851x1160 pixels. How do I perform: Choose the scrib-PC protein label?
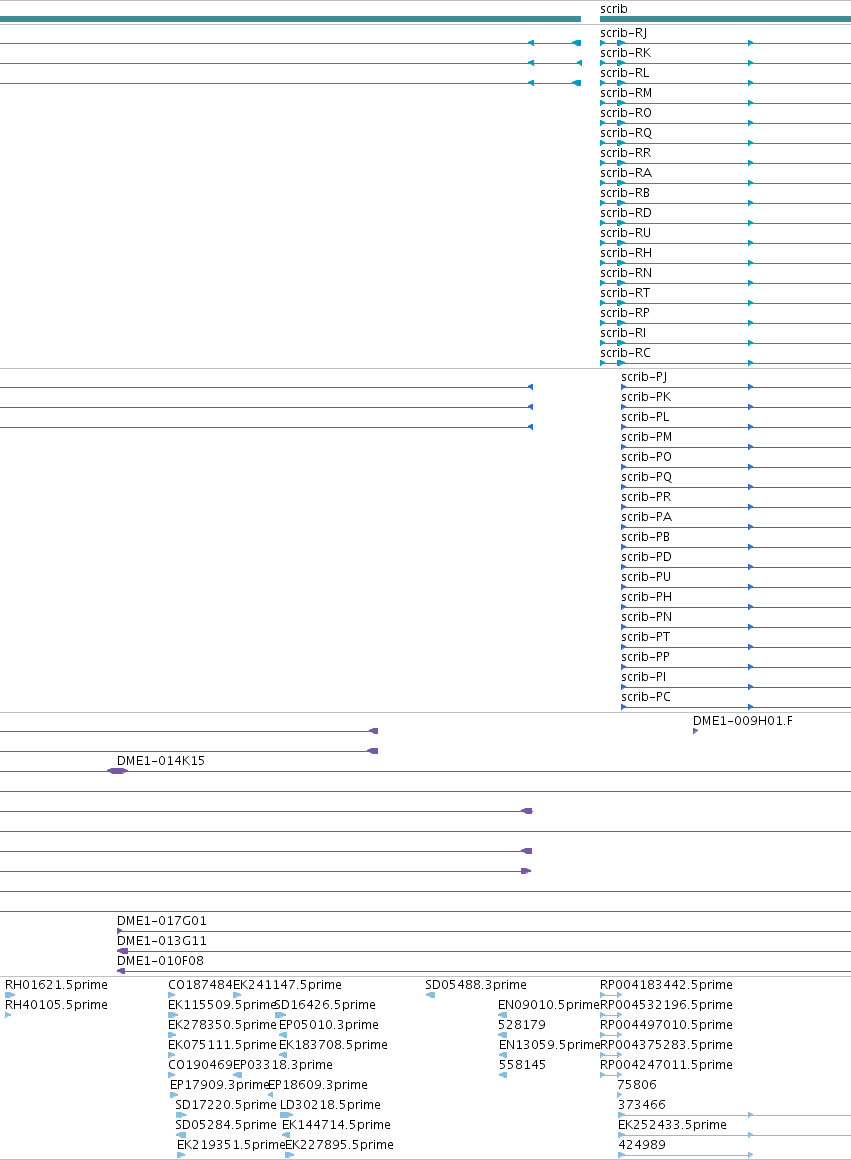pos(646,696)
